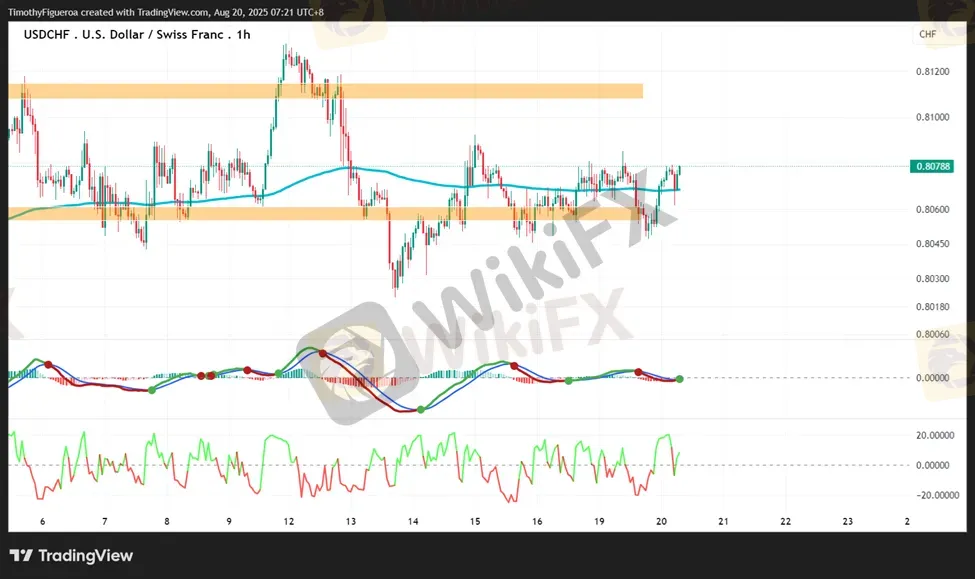Click the current price label 0.80788
The width and height of the screenshot is (975, 579).
(931, 166)
